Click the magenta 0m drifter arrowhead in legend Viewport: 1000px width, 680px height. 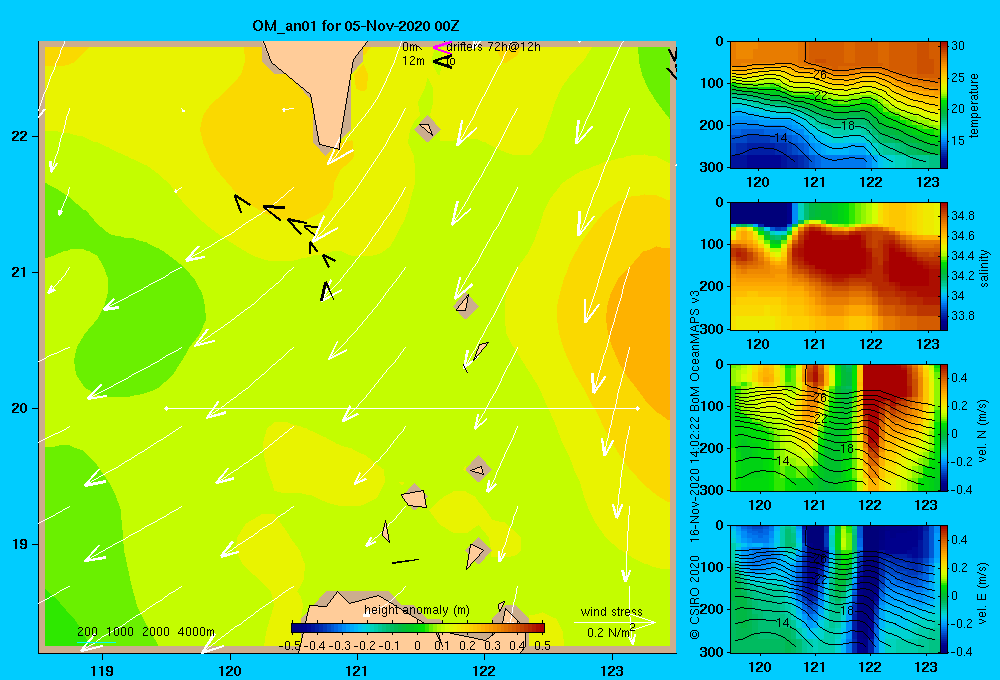(441, 47)
